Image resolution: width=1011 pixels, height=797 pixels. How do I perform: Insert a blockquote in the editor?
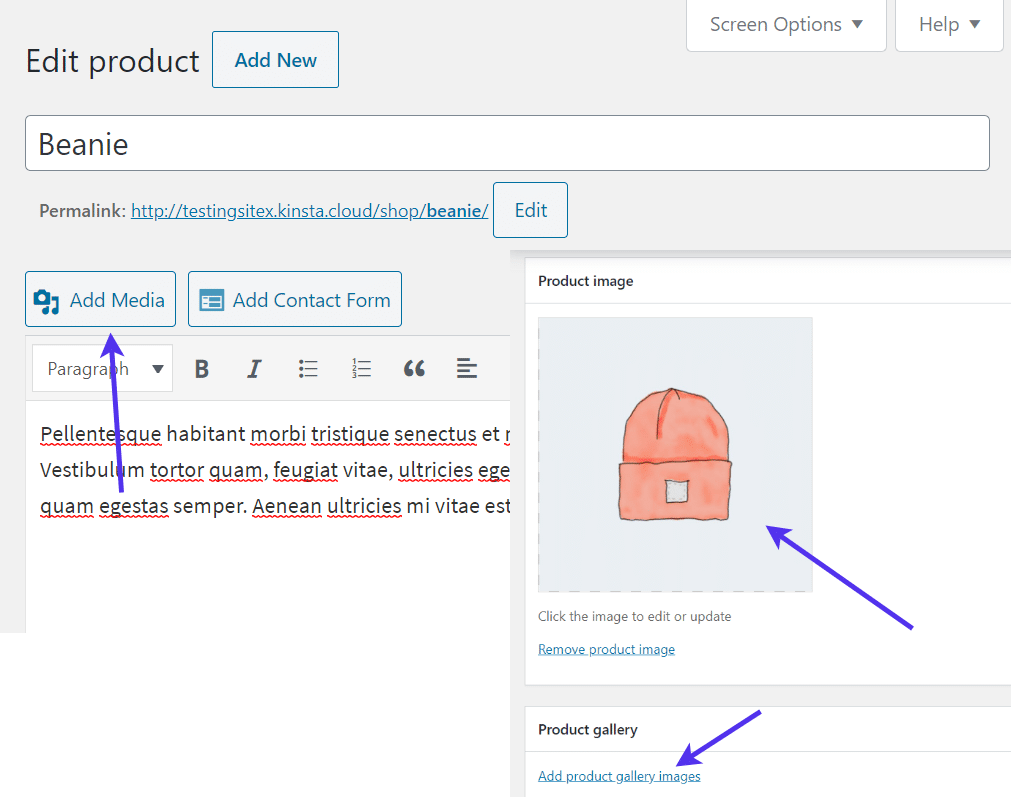[414, 368]
